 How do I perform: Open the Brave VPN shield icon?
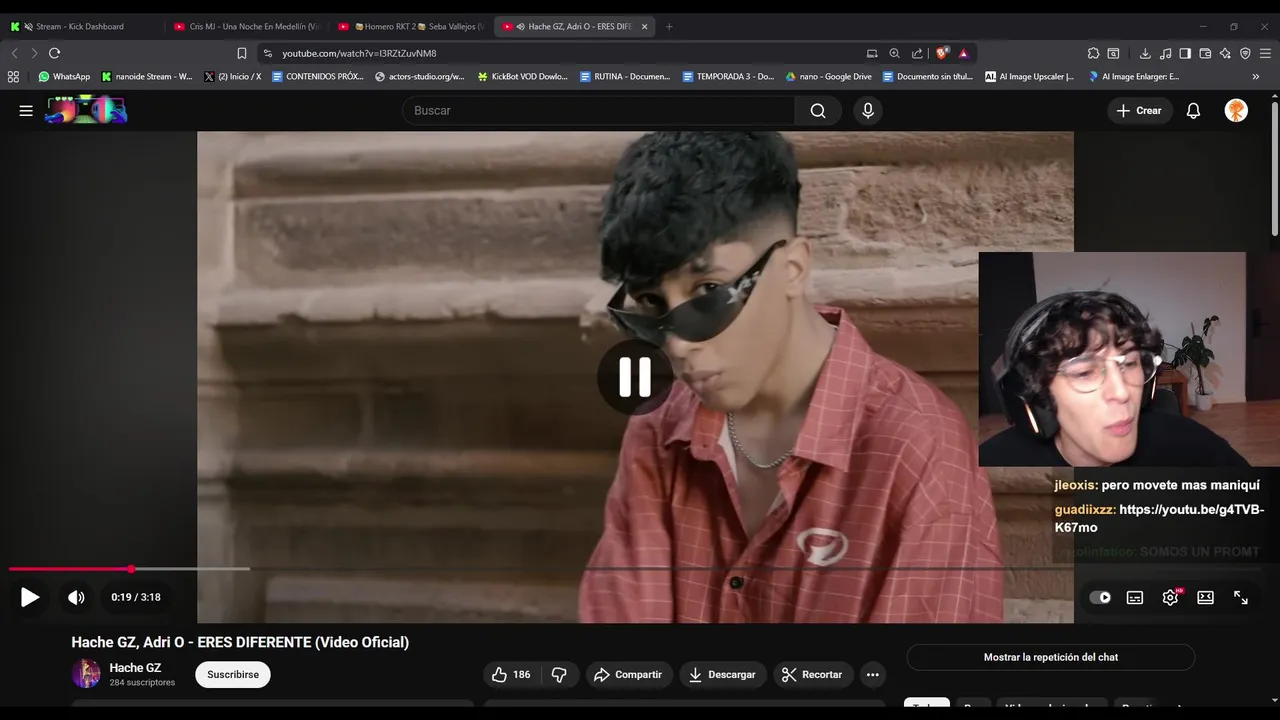point(1245,53)
